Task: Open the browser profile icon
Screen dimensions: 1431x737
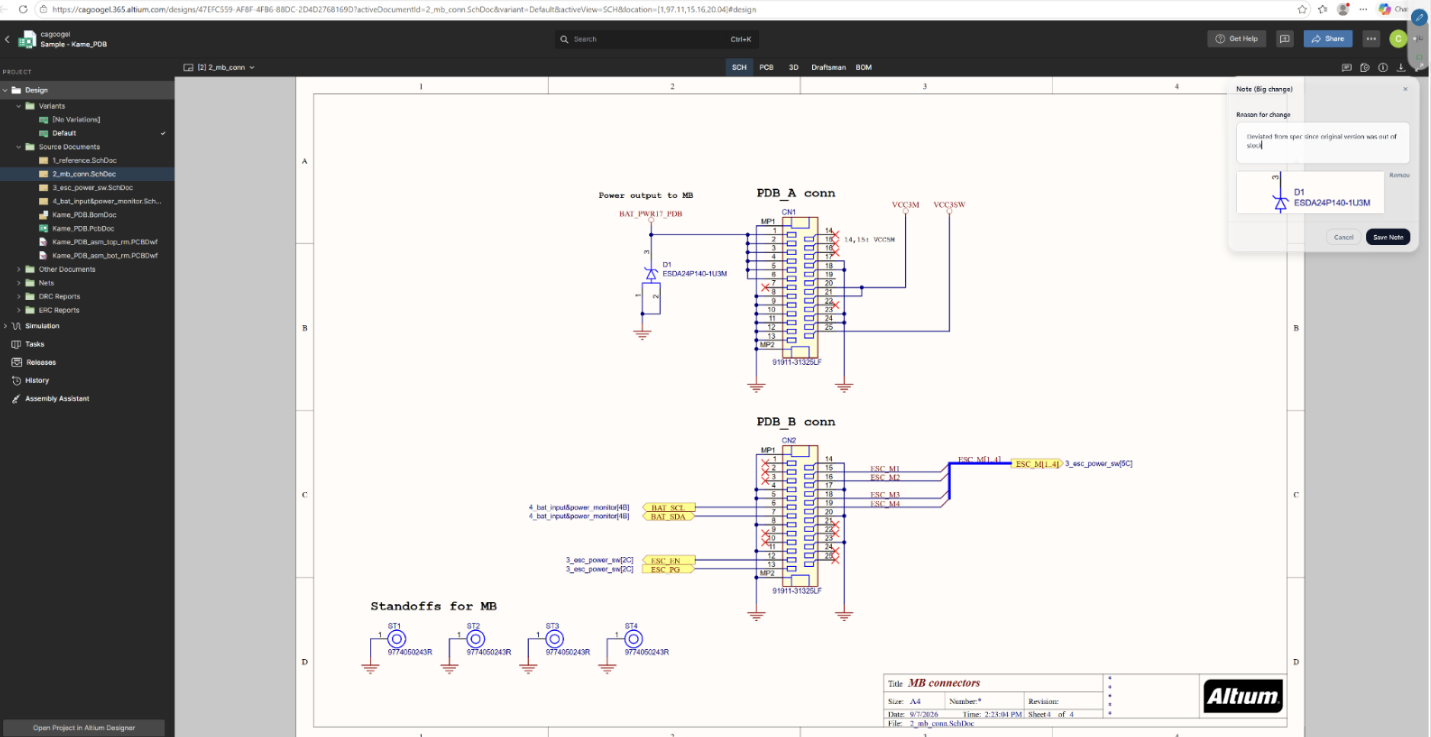Action: point(1343,9)
